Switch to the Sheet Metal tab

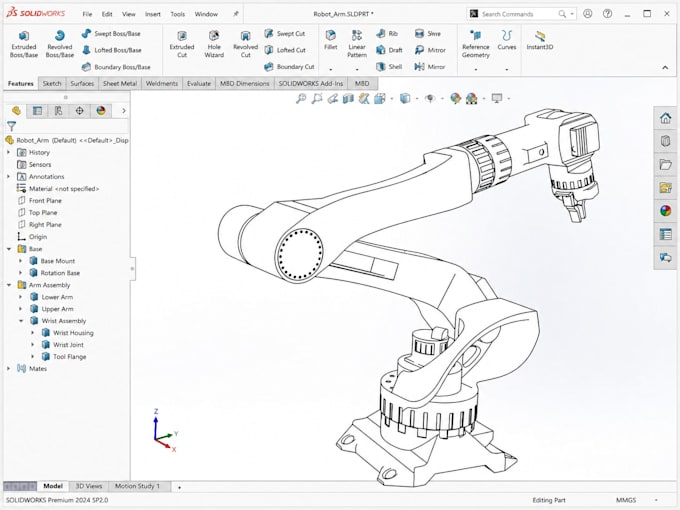[120, 83]
